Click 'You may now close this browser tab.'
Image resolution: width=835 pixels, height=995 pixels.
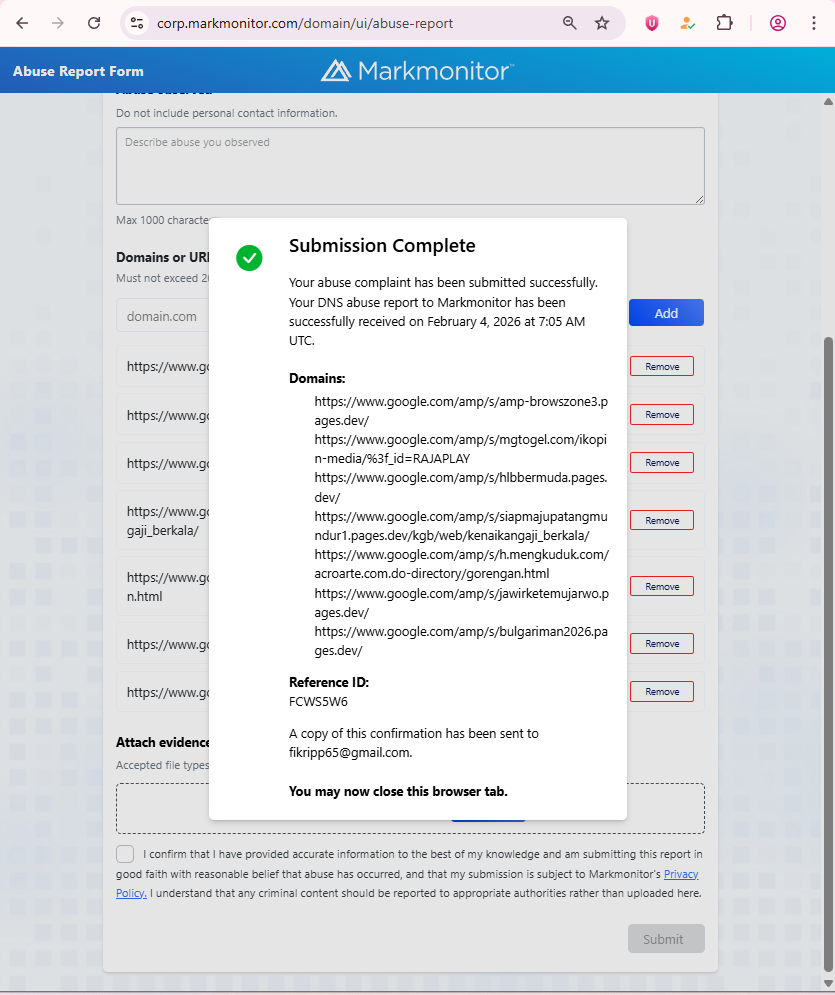(398, 791)
